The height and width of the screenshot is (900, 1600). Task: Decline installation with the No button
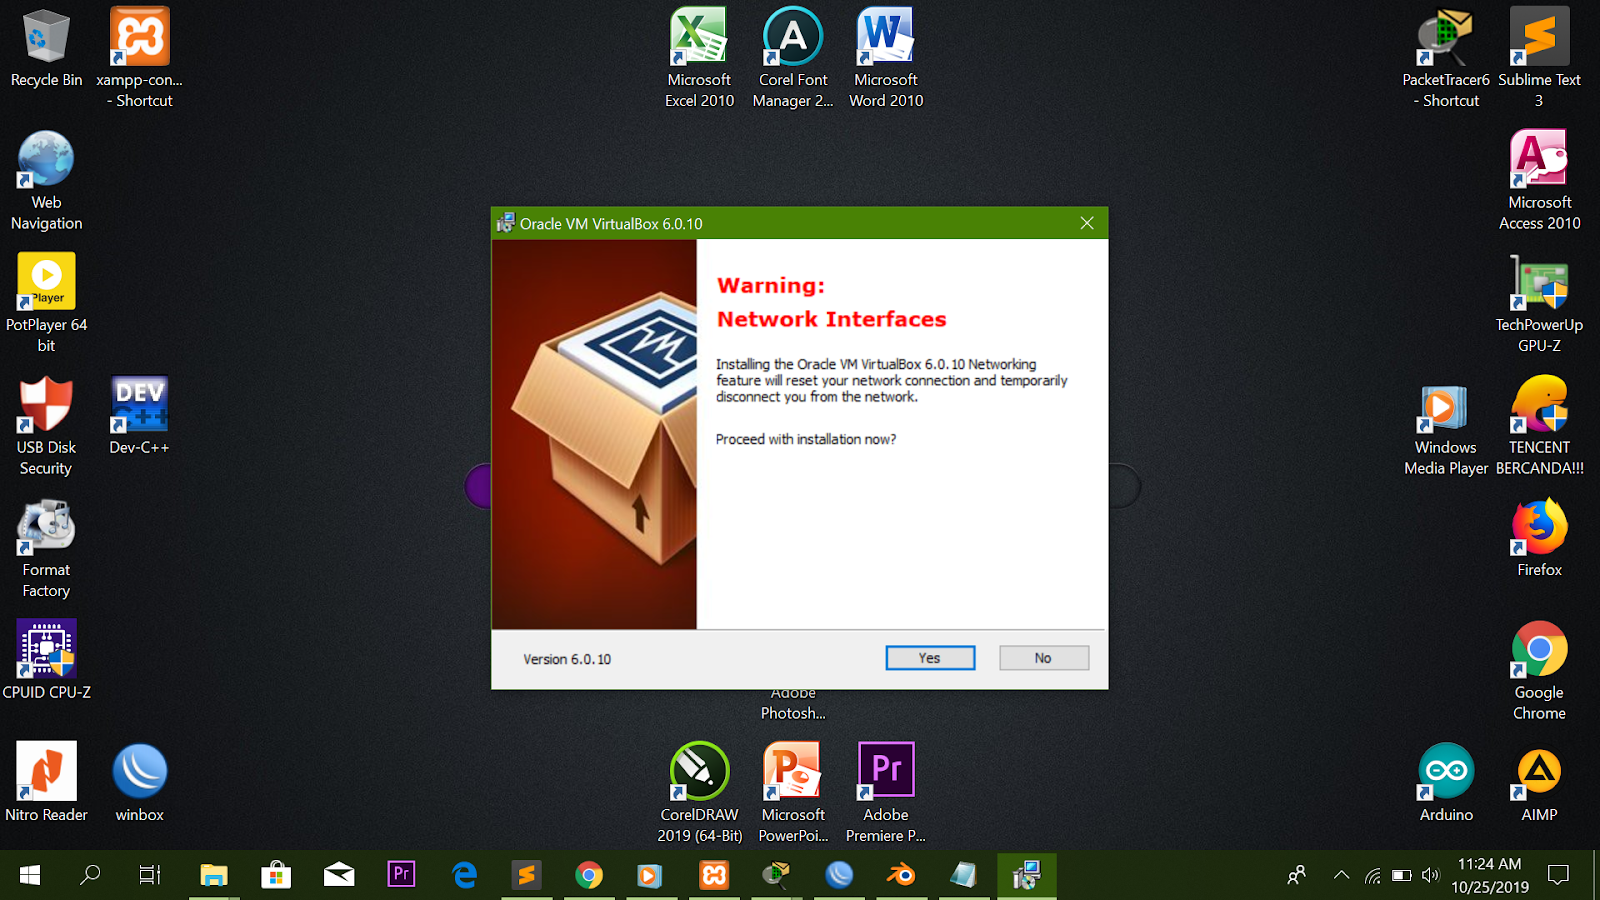[1044, 658]
